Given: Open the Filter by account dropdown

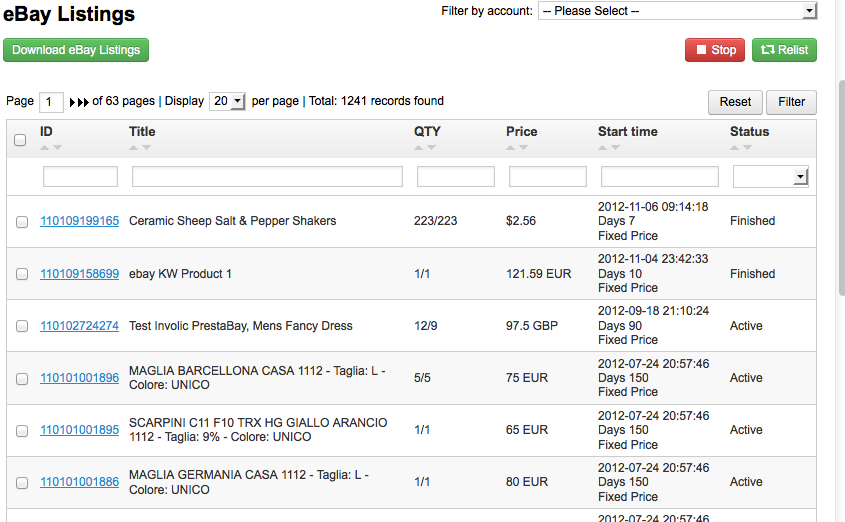Looking at the screenshot, I should point(677,11).
